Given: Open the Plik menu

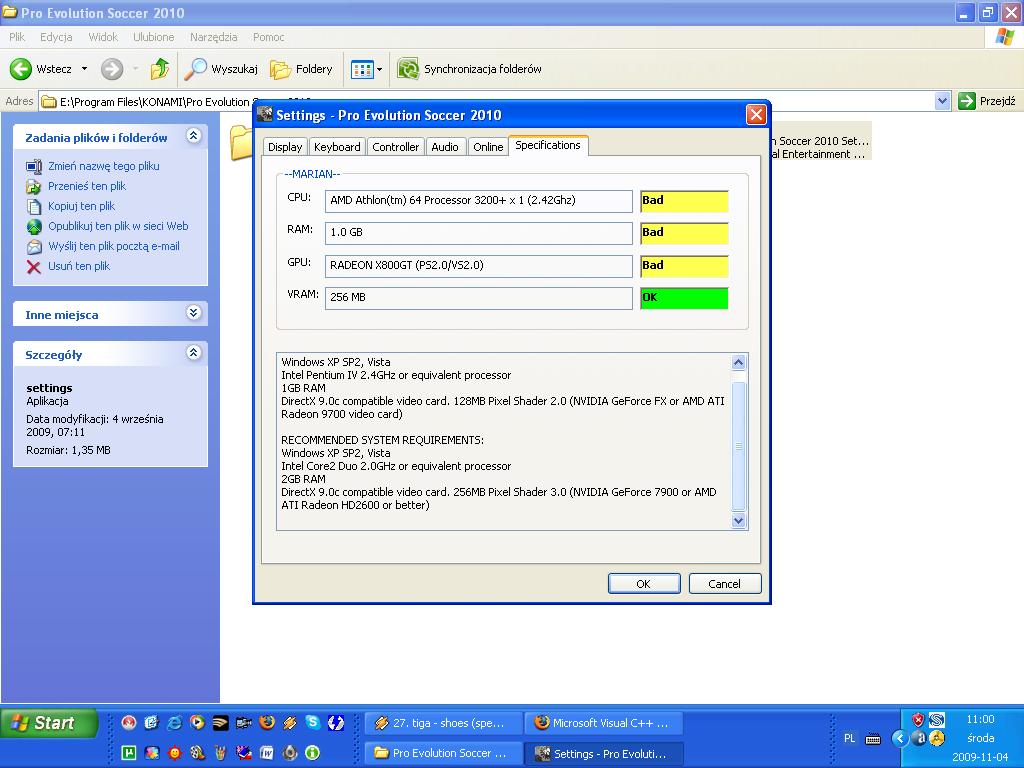Looking at the screenshot, I should click(17, 37).
